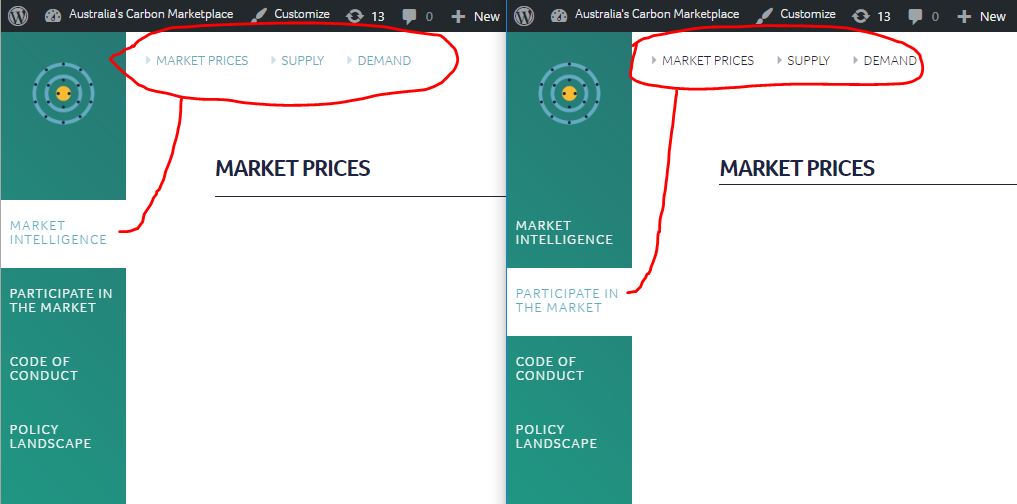The image size is (1017, 504).
Task: Click the Market Prices heading in the left page
Action: [x=293, y=169]
